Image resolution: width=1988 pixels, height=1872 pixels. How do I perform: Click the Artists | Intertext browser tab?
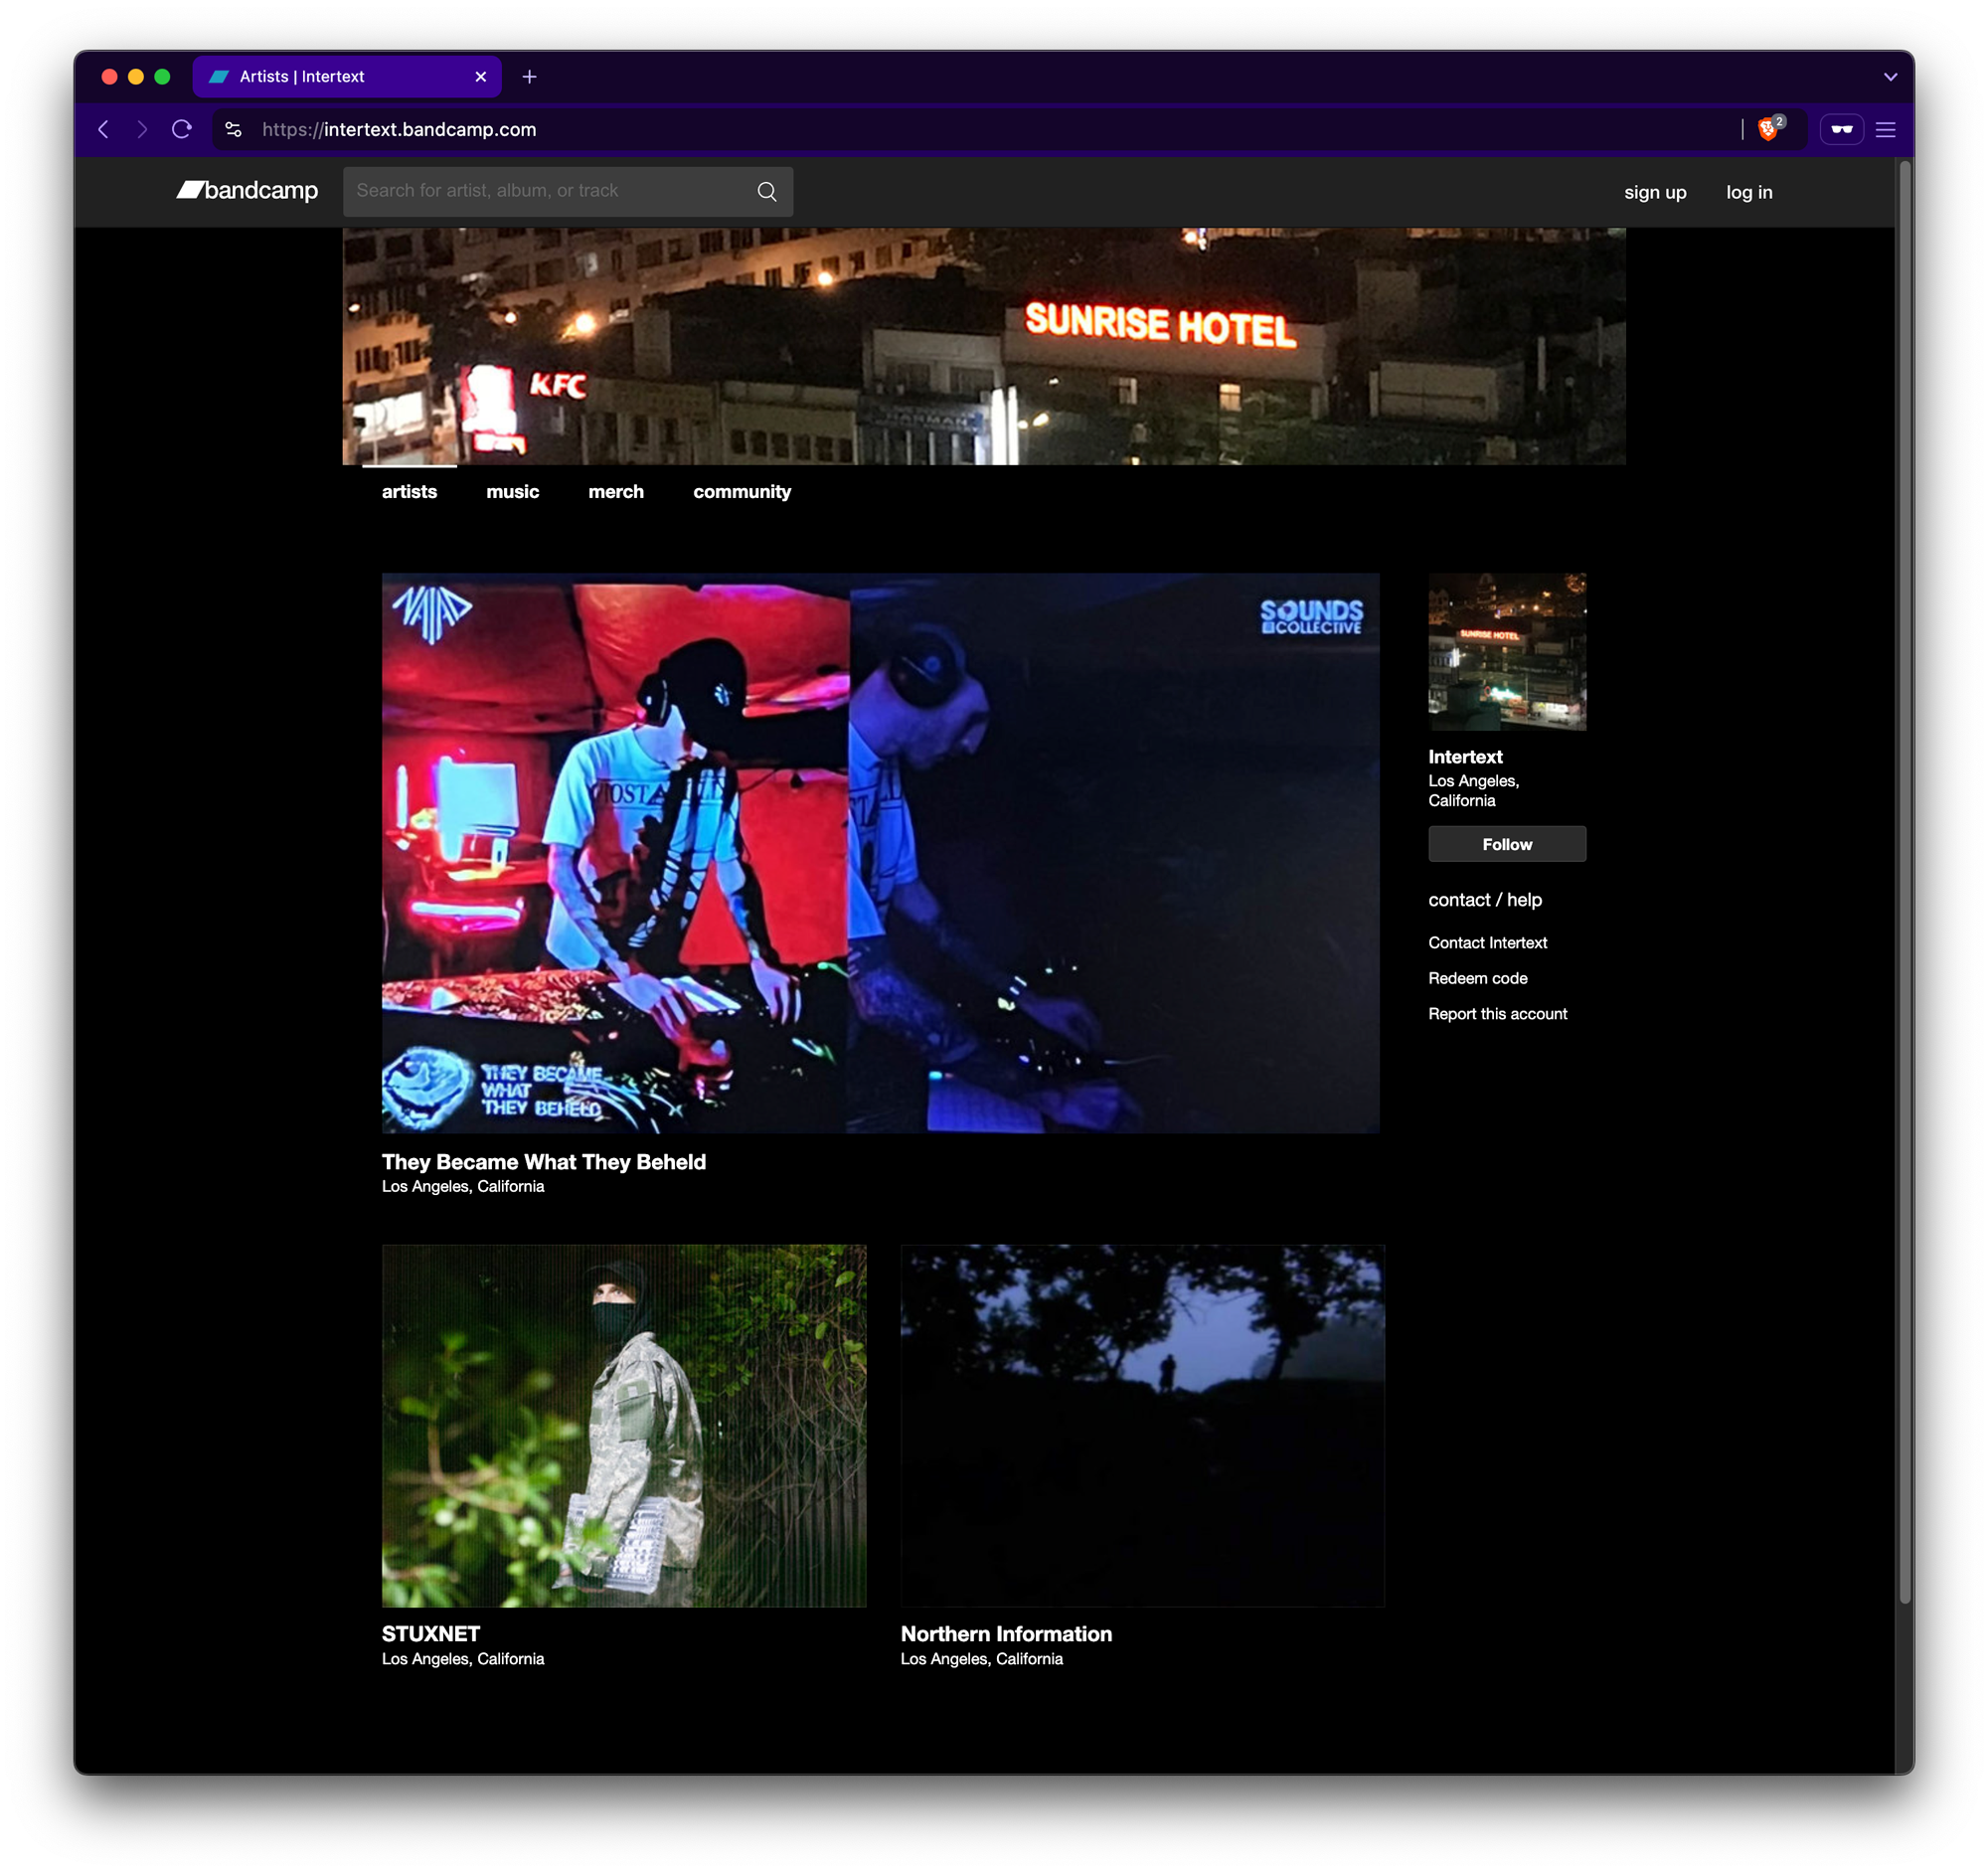[346, 77]
